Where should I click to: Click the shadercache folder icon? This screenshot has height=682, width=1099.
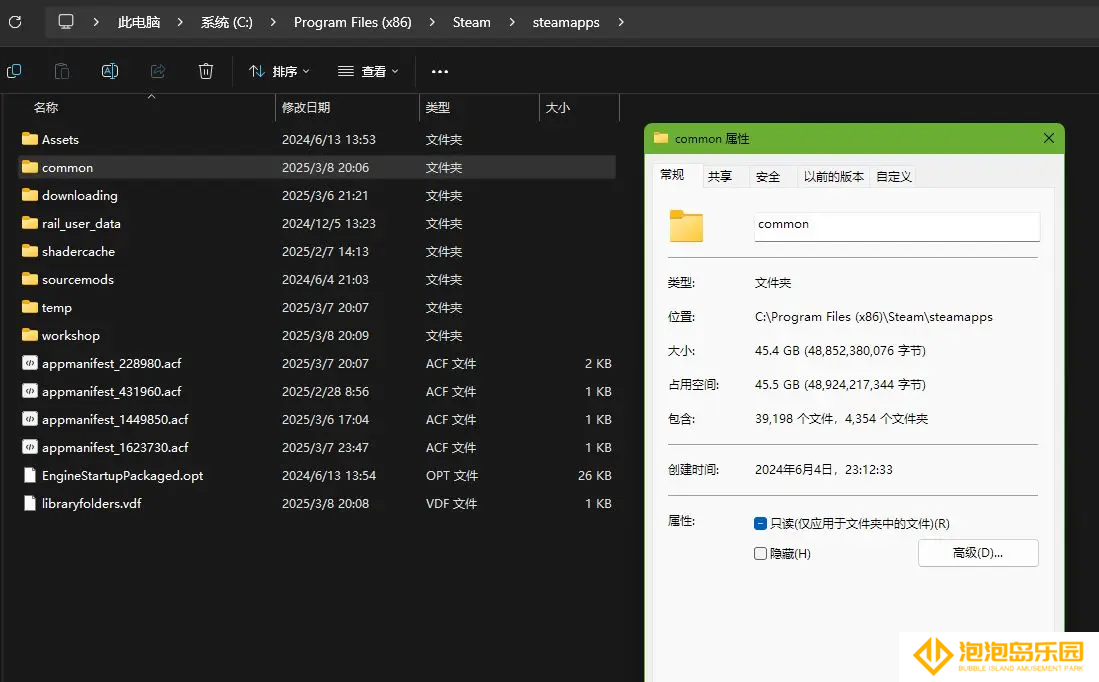coord(29,251)
